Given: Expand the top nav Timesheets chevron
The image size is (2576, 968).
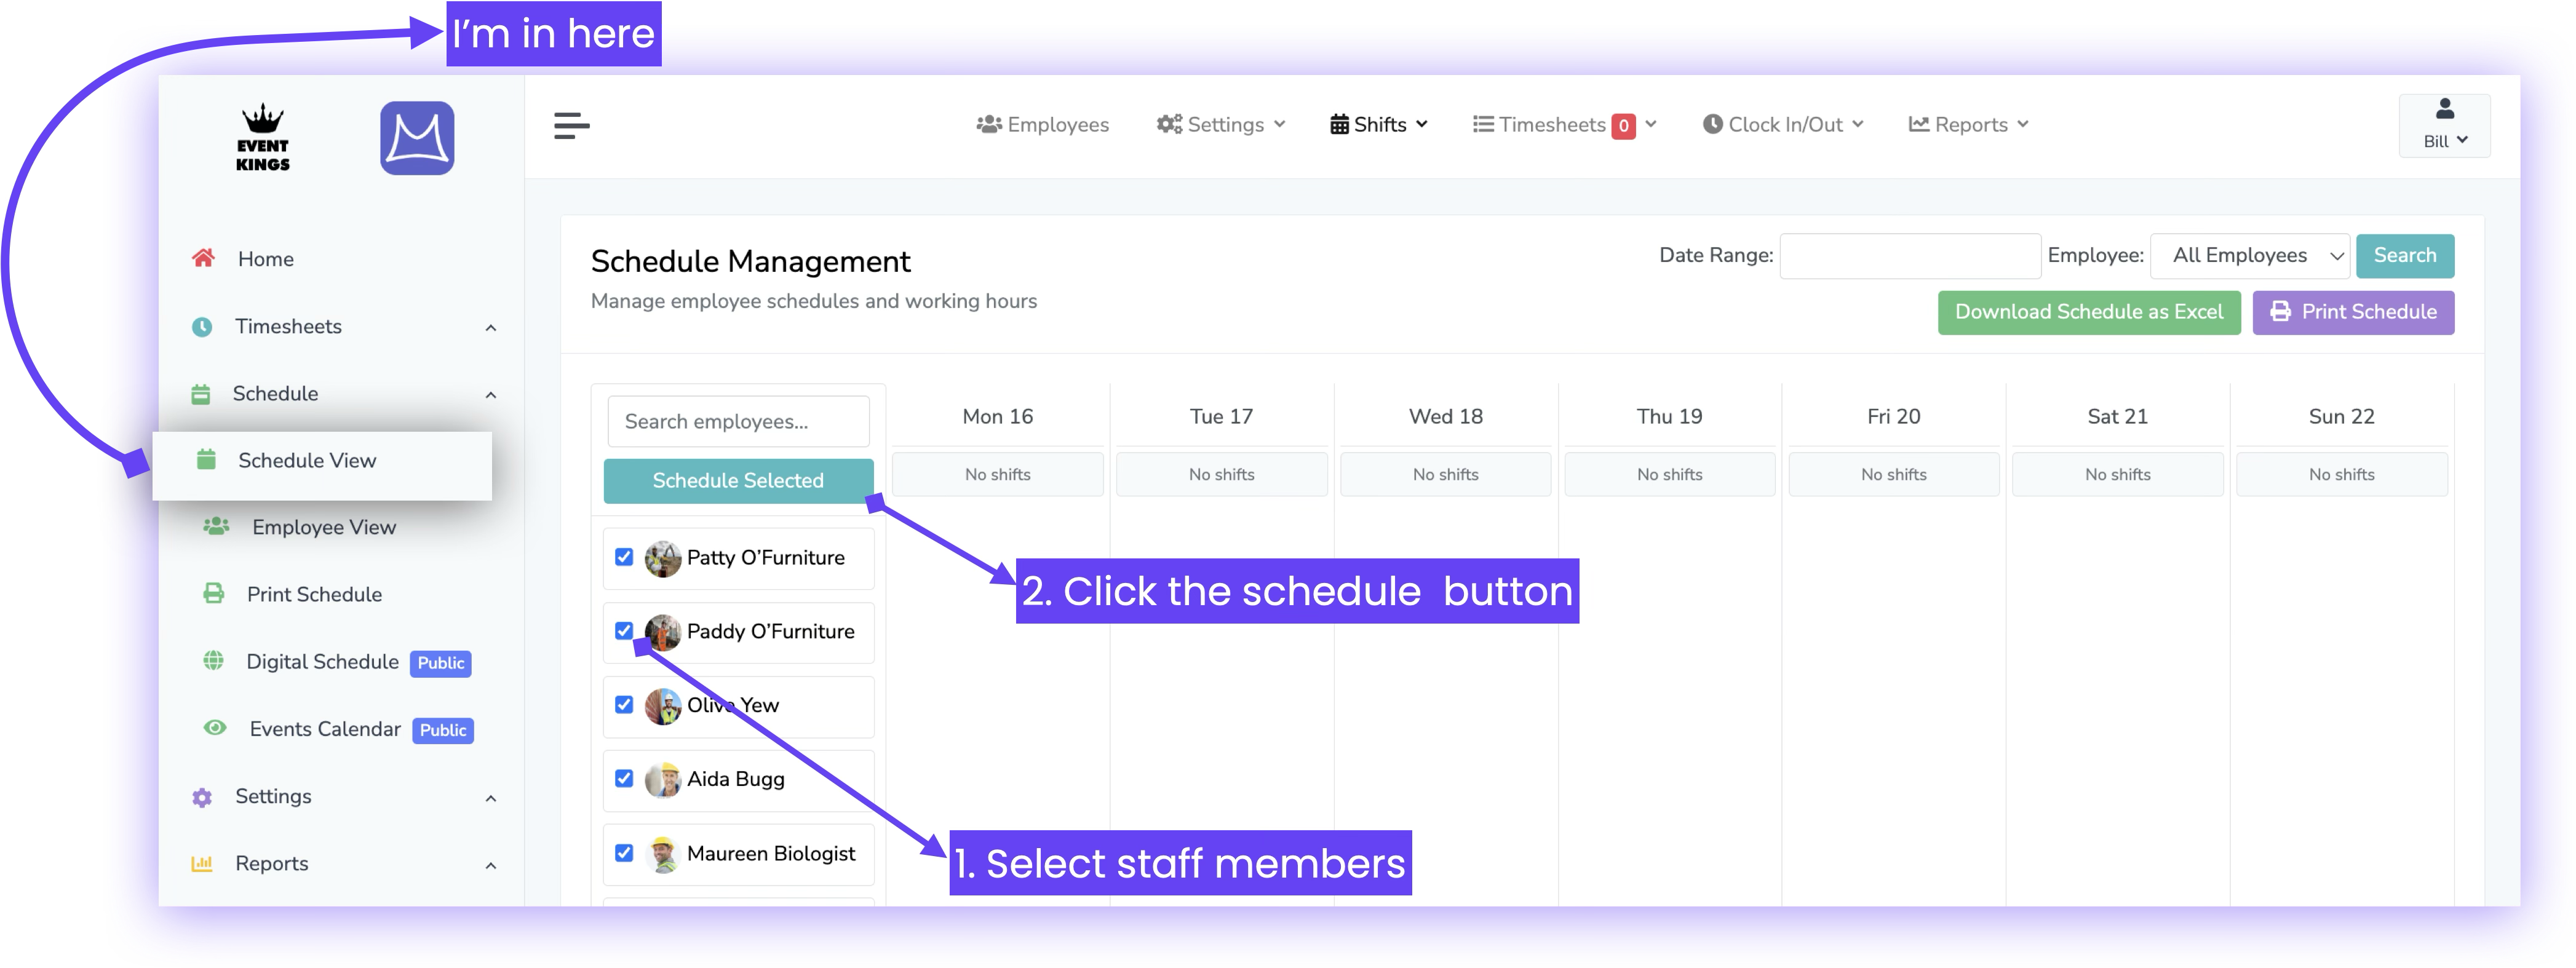Looking at the screenshot, I should coord(1651,125).
